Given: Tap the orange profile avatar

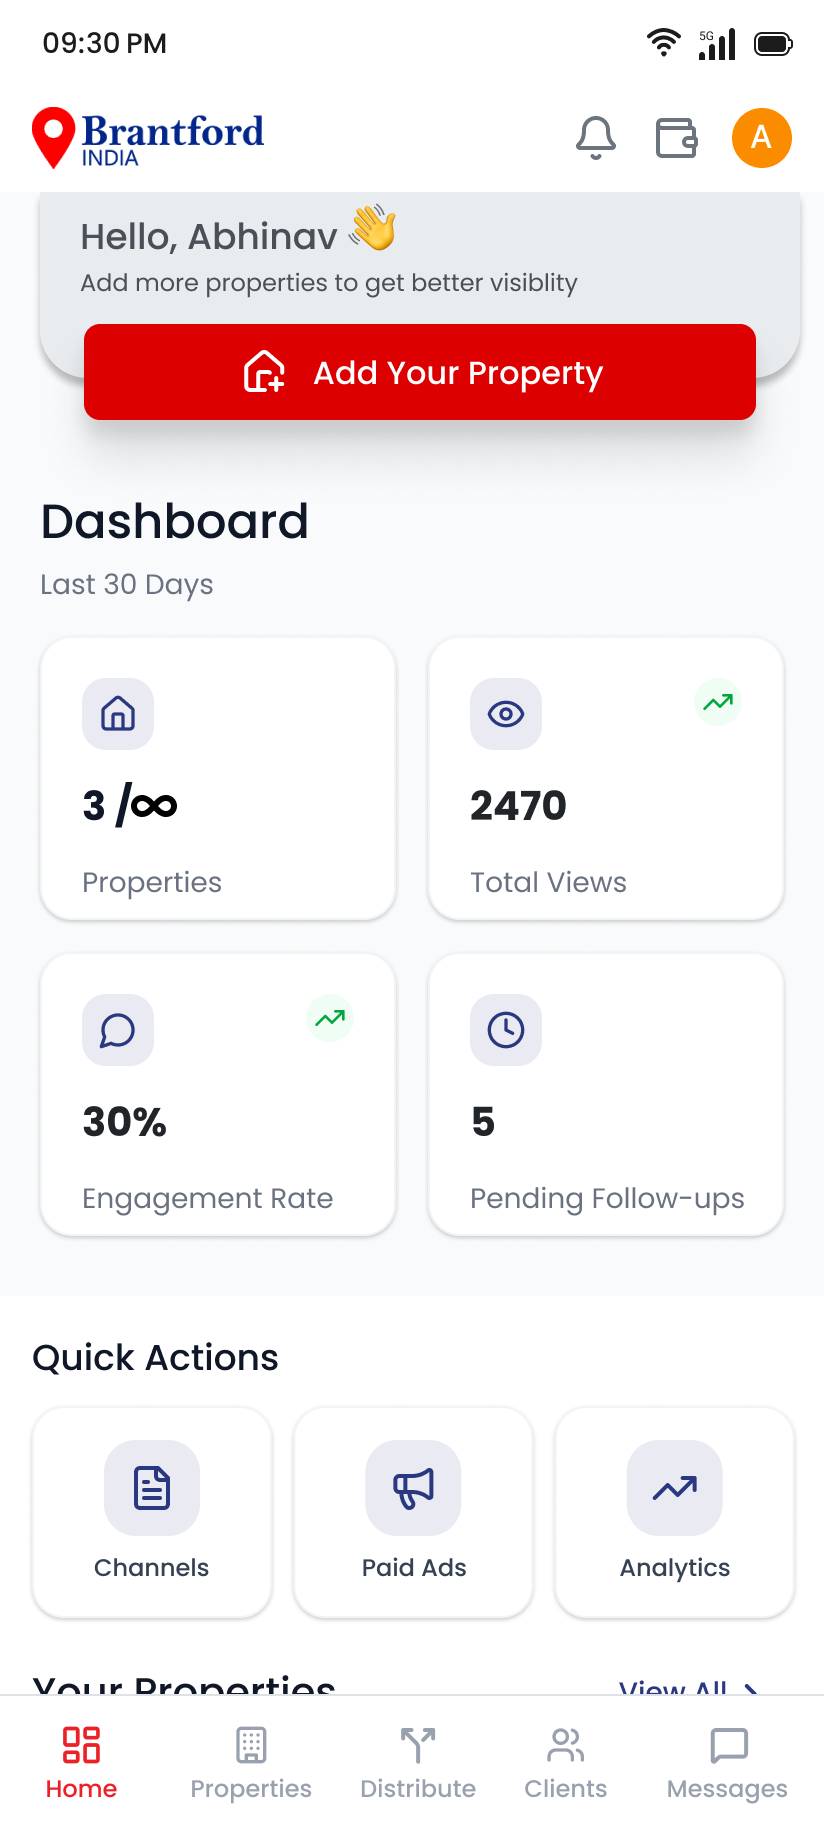Looking at the screenshot, I should [x=762, y=138].
